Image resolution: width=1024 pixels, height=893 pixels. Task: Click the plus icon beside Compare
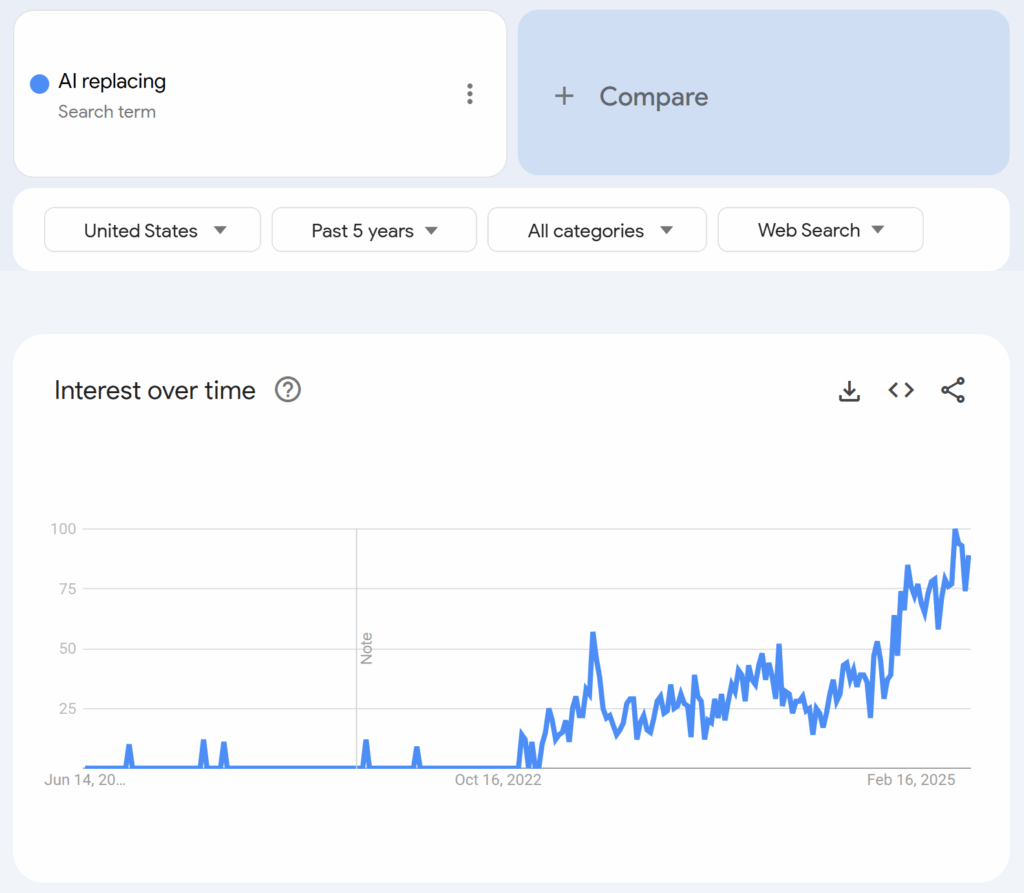[564, 96]
